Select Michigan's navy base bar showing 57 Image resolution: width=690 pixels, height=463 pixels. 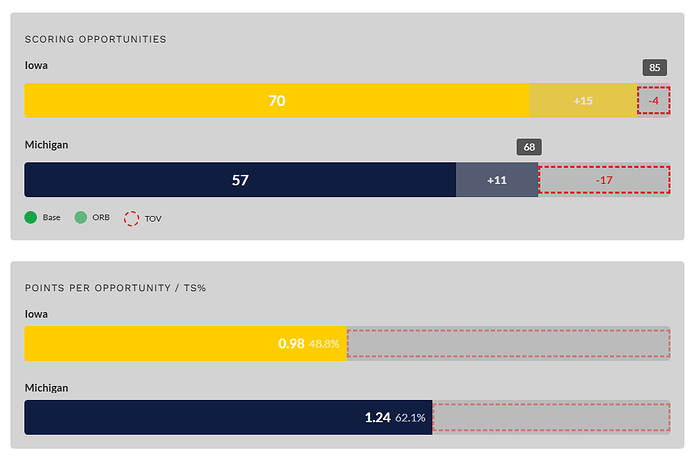(x=240, y=180)
